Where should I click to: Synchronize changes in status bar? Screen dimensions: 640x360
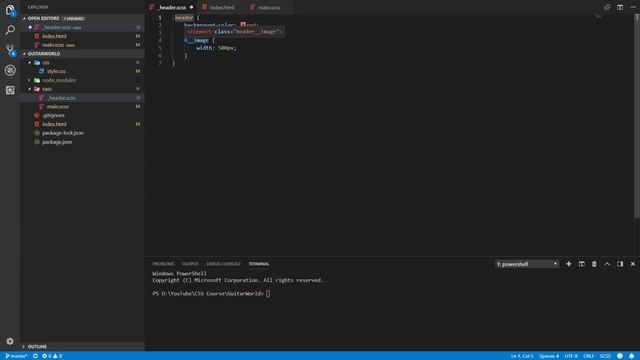36,356
